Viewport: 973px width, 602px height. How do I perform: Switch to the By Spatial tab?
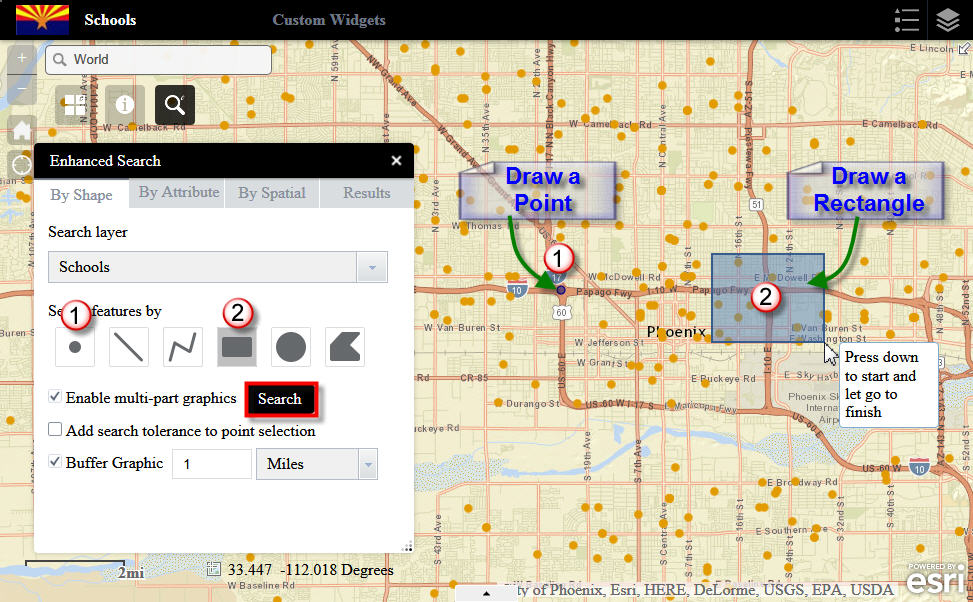tap(272, 193)
